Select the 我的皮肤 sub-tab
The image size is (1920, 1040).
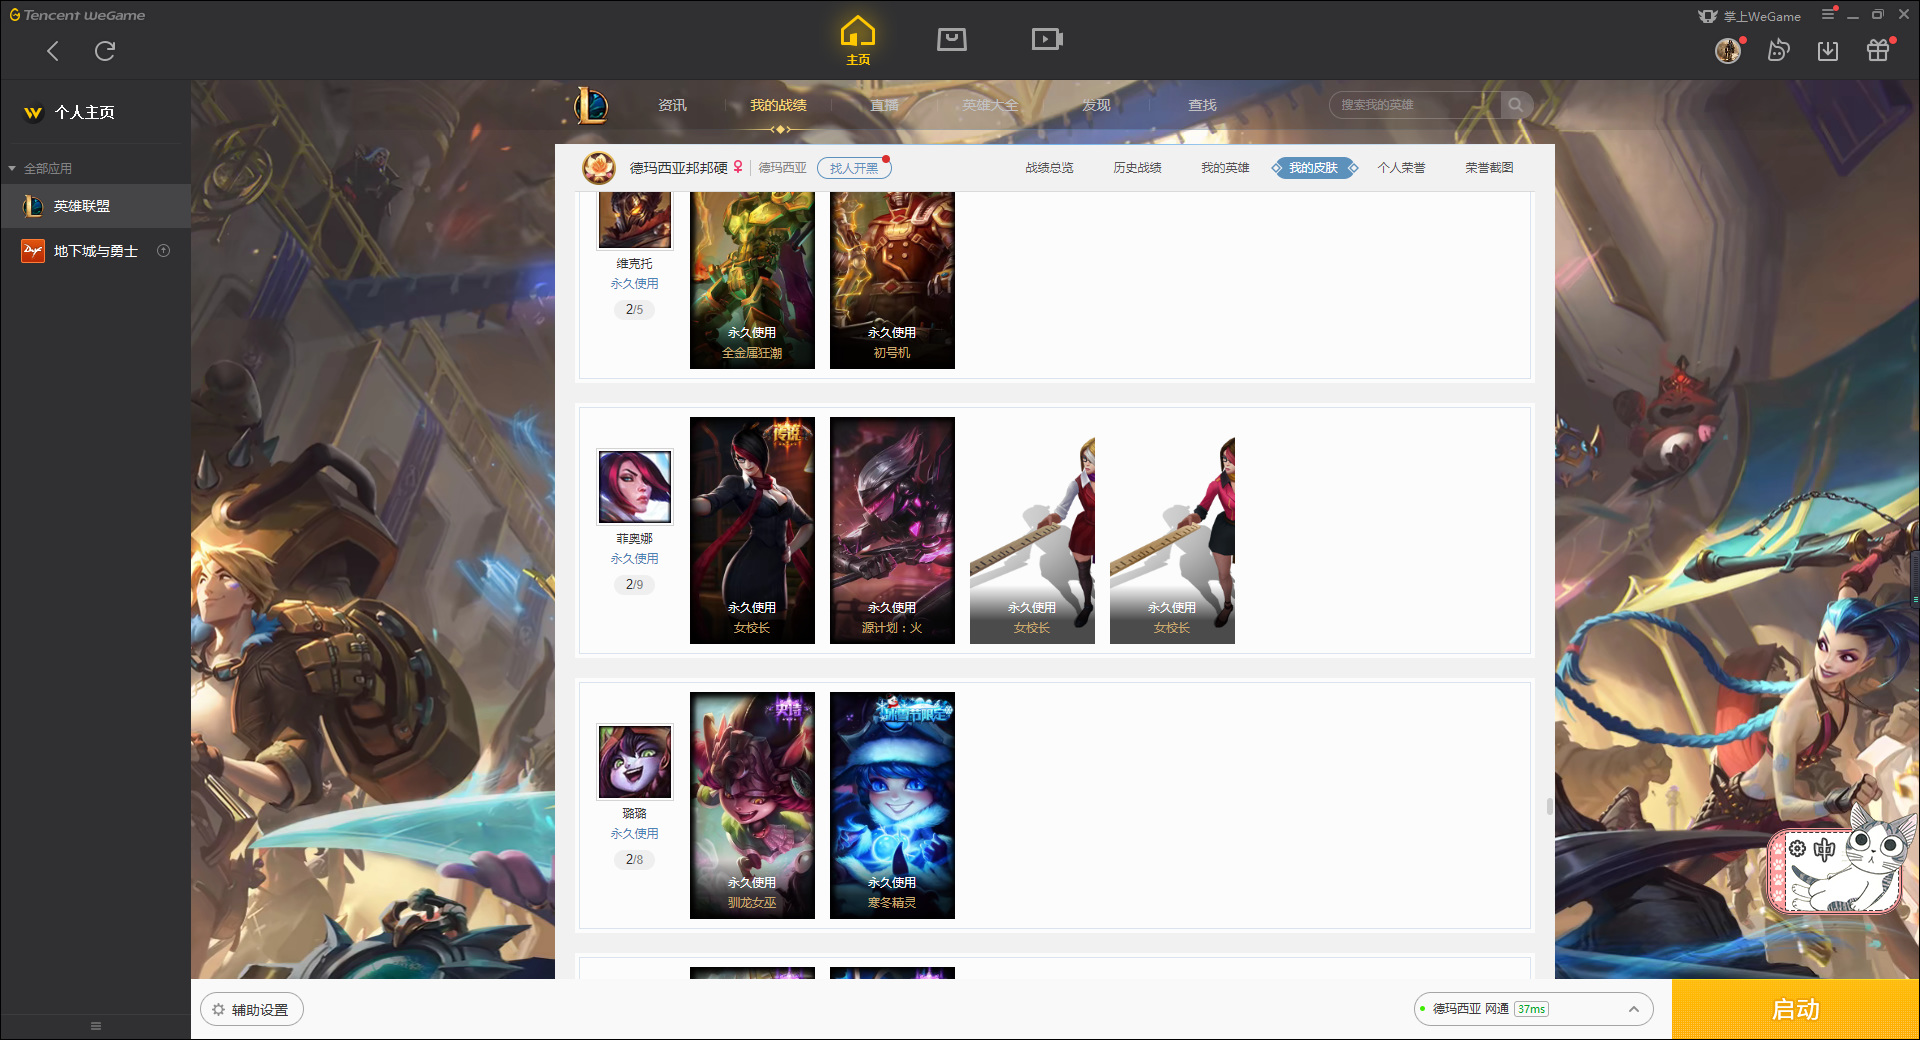[x=1314, y=168]
